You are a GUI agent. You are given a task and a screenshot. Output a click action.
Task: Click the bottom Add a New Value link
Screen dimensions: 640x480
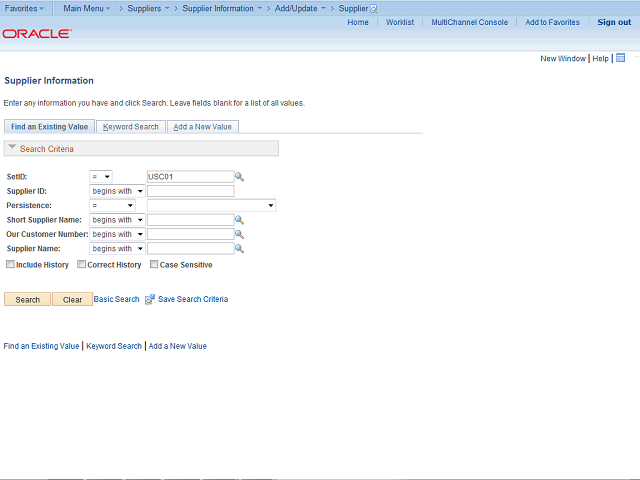(178, 346)
